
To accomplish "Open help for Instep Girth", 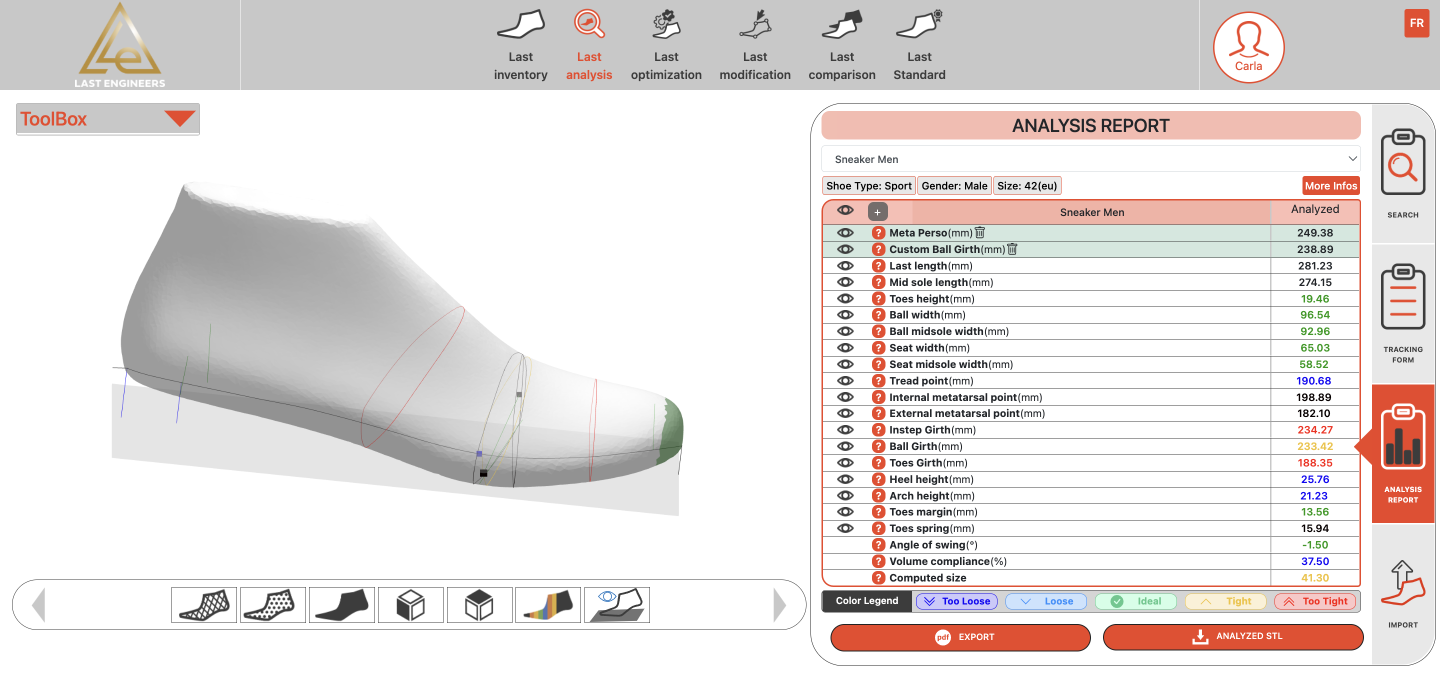I will [x=878, y=430].
